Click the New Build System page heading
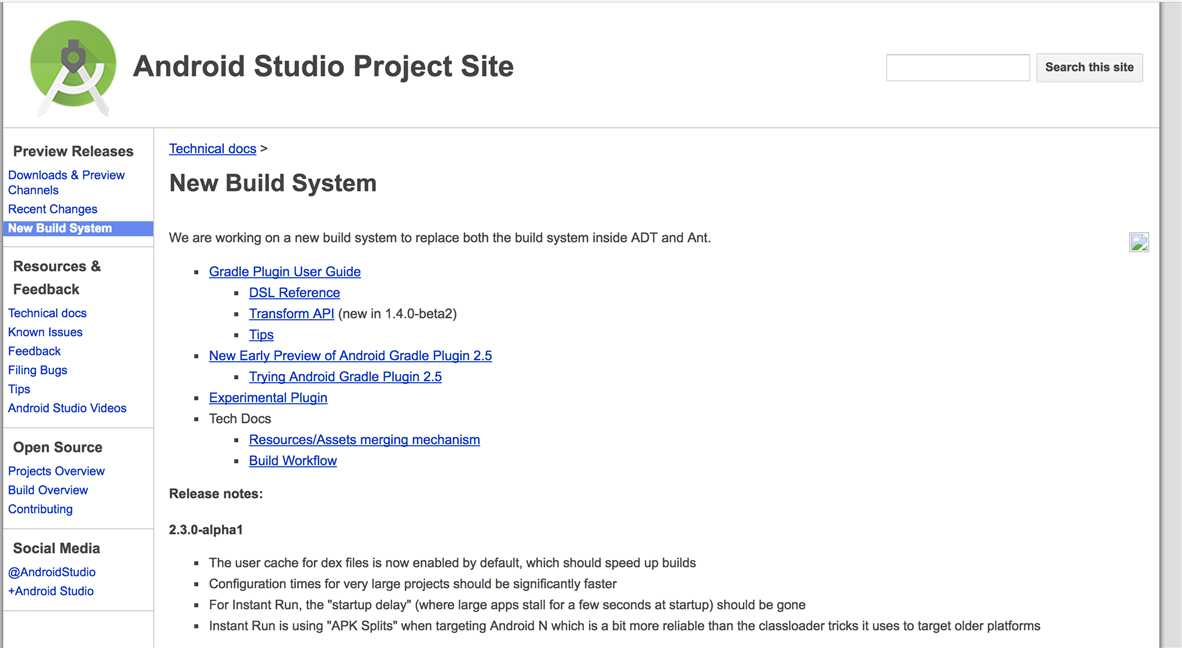This screenshot has height=648, width=1182. [x=273, y=183]
